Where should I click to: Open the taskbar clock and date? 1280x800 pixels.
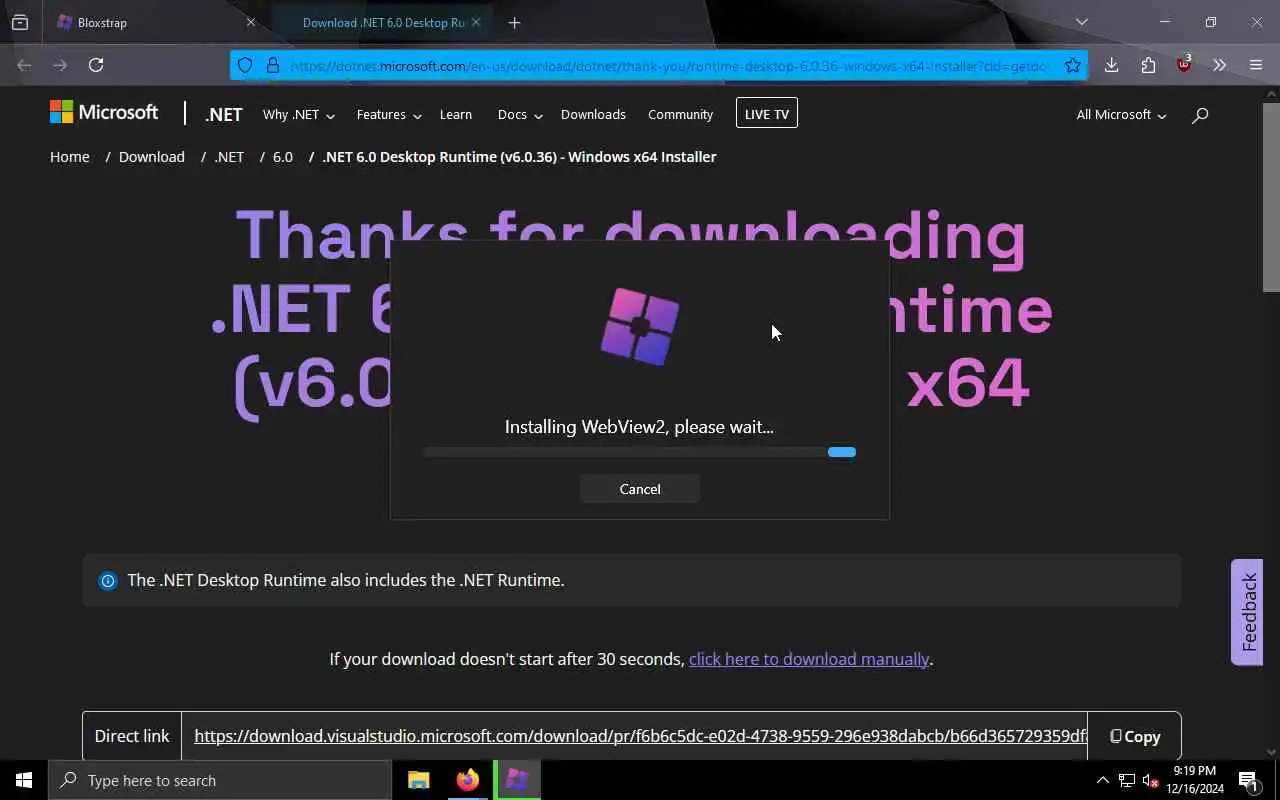point(1195,780)
